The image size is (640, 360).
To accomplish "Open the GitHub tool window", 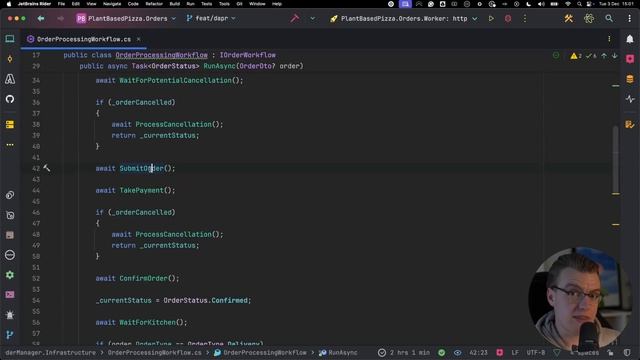I will point(10,99).
